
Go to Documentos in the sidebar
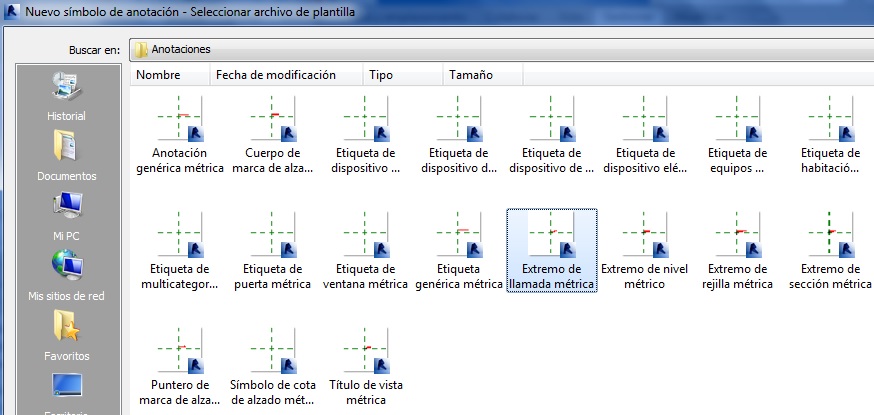pyautogui.click(x=66, y=155)
